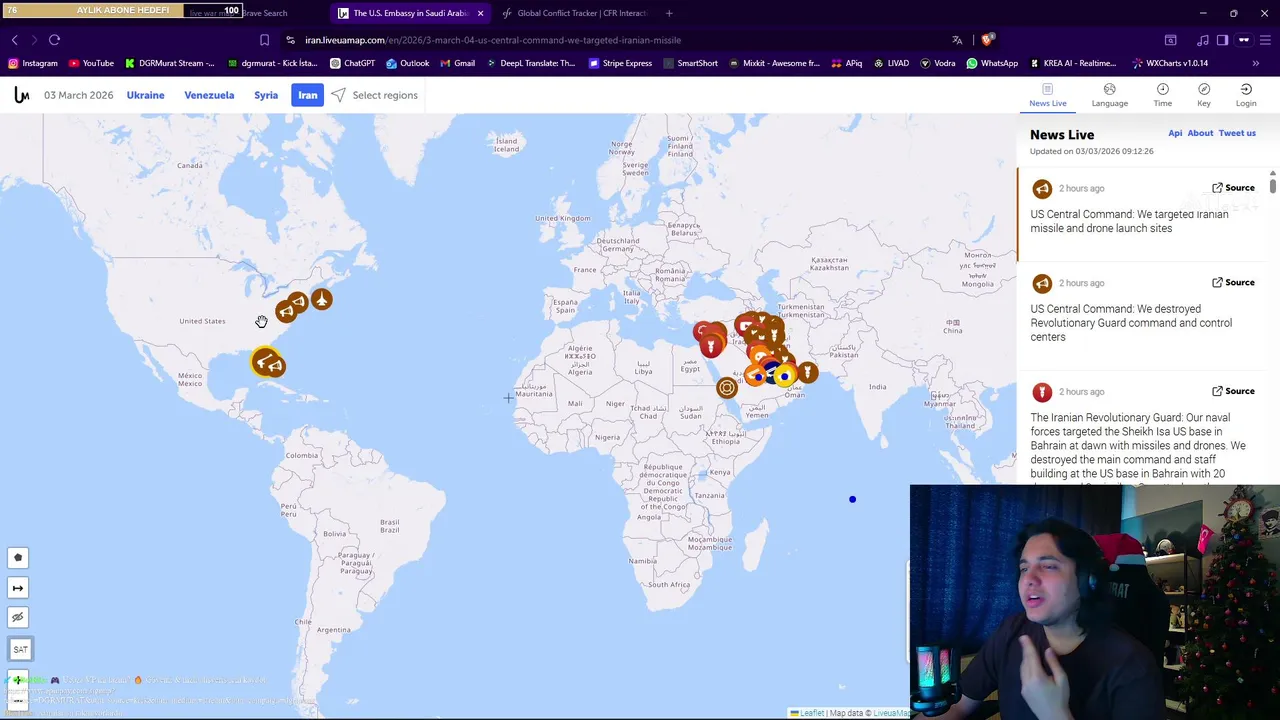Screen dimensions: 1280x720
Task: Click the blue dot in the Indian Ocean
Action: (852, 499)
